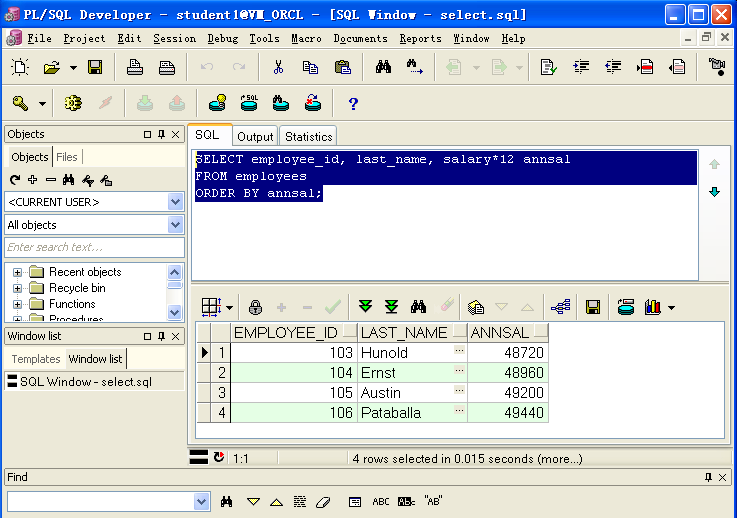Click the Cut scissors icon
The image size is (737, 518).
pyautogui.click(x=278, y=67)
